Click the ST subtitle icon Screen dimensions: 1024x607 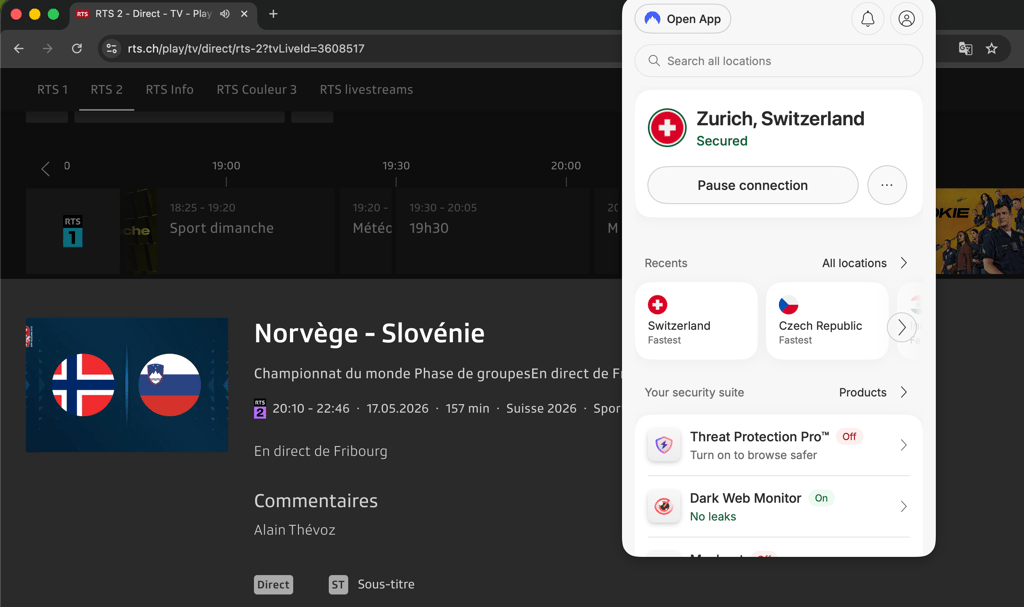[338, 585]
